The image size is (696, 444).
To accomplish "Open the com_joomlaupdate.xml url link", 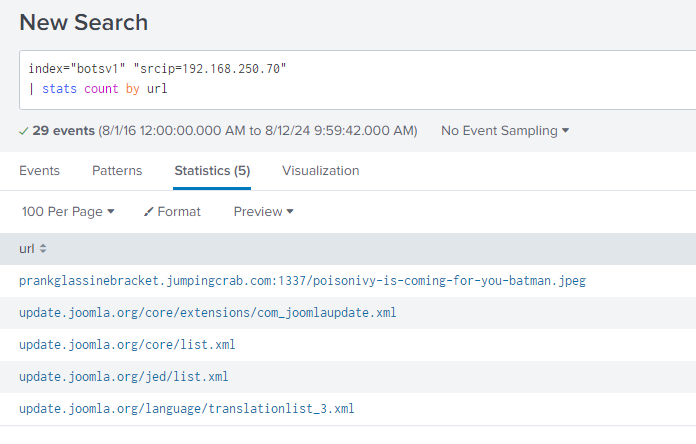I will (208, 313).
